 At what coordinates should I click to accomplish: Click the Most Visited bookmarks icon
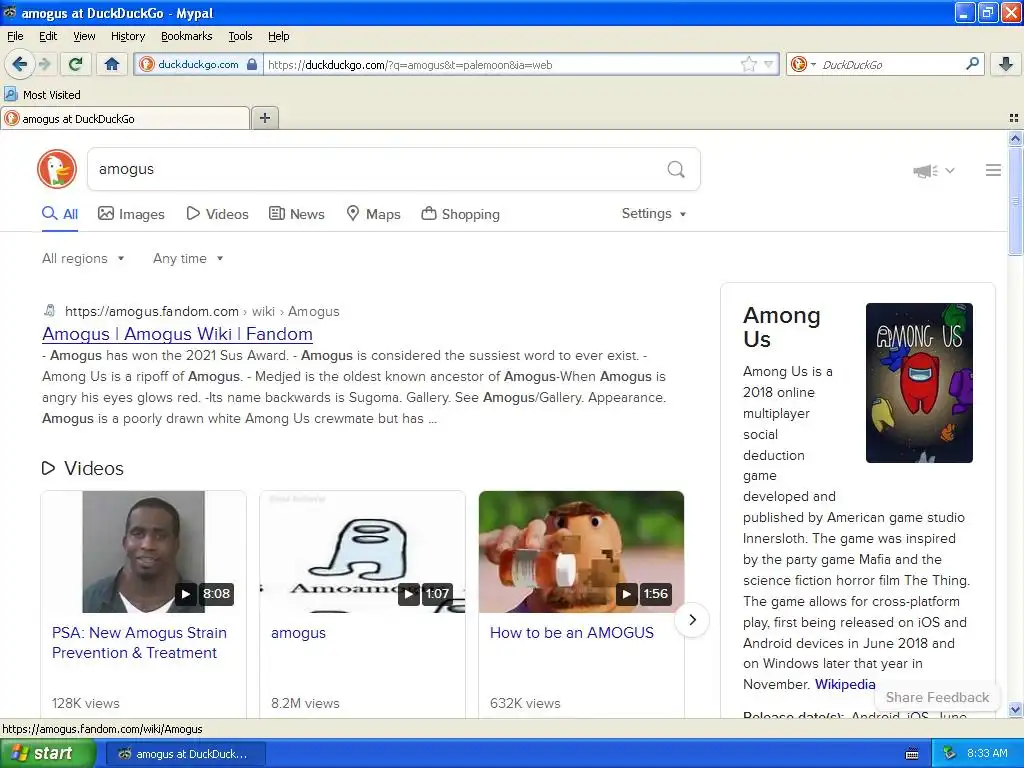[x=11, y=94]
